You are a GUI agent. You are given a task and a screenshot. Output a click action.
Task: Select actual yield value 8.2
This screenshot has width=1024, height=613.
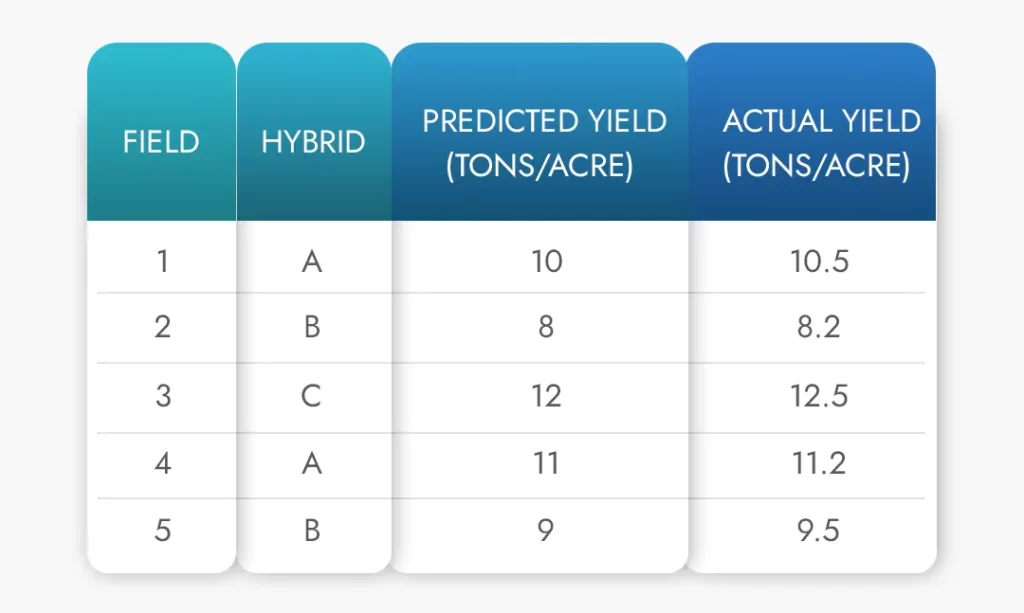(818, 327)
